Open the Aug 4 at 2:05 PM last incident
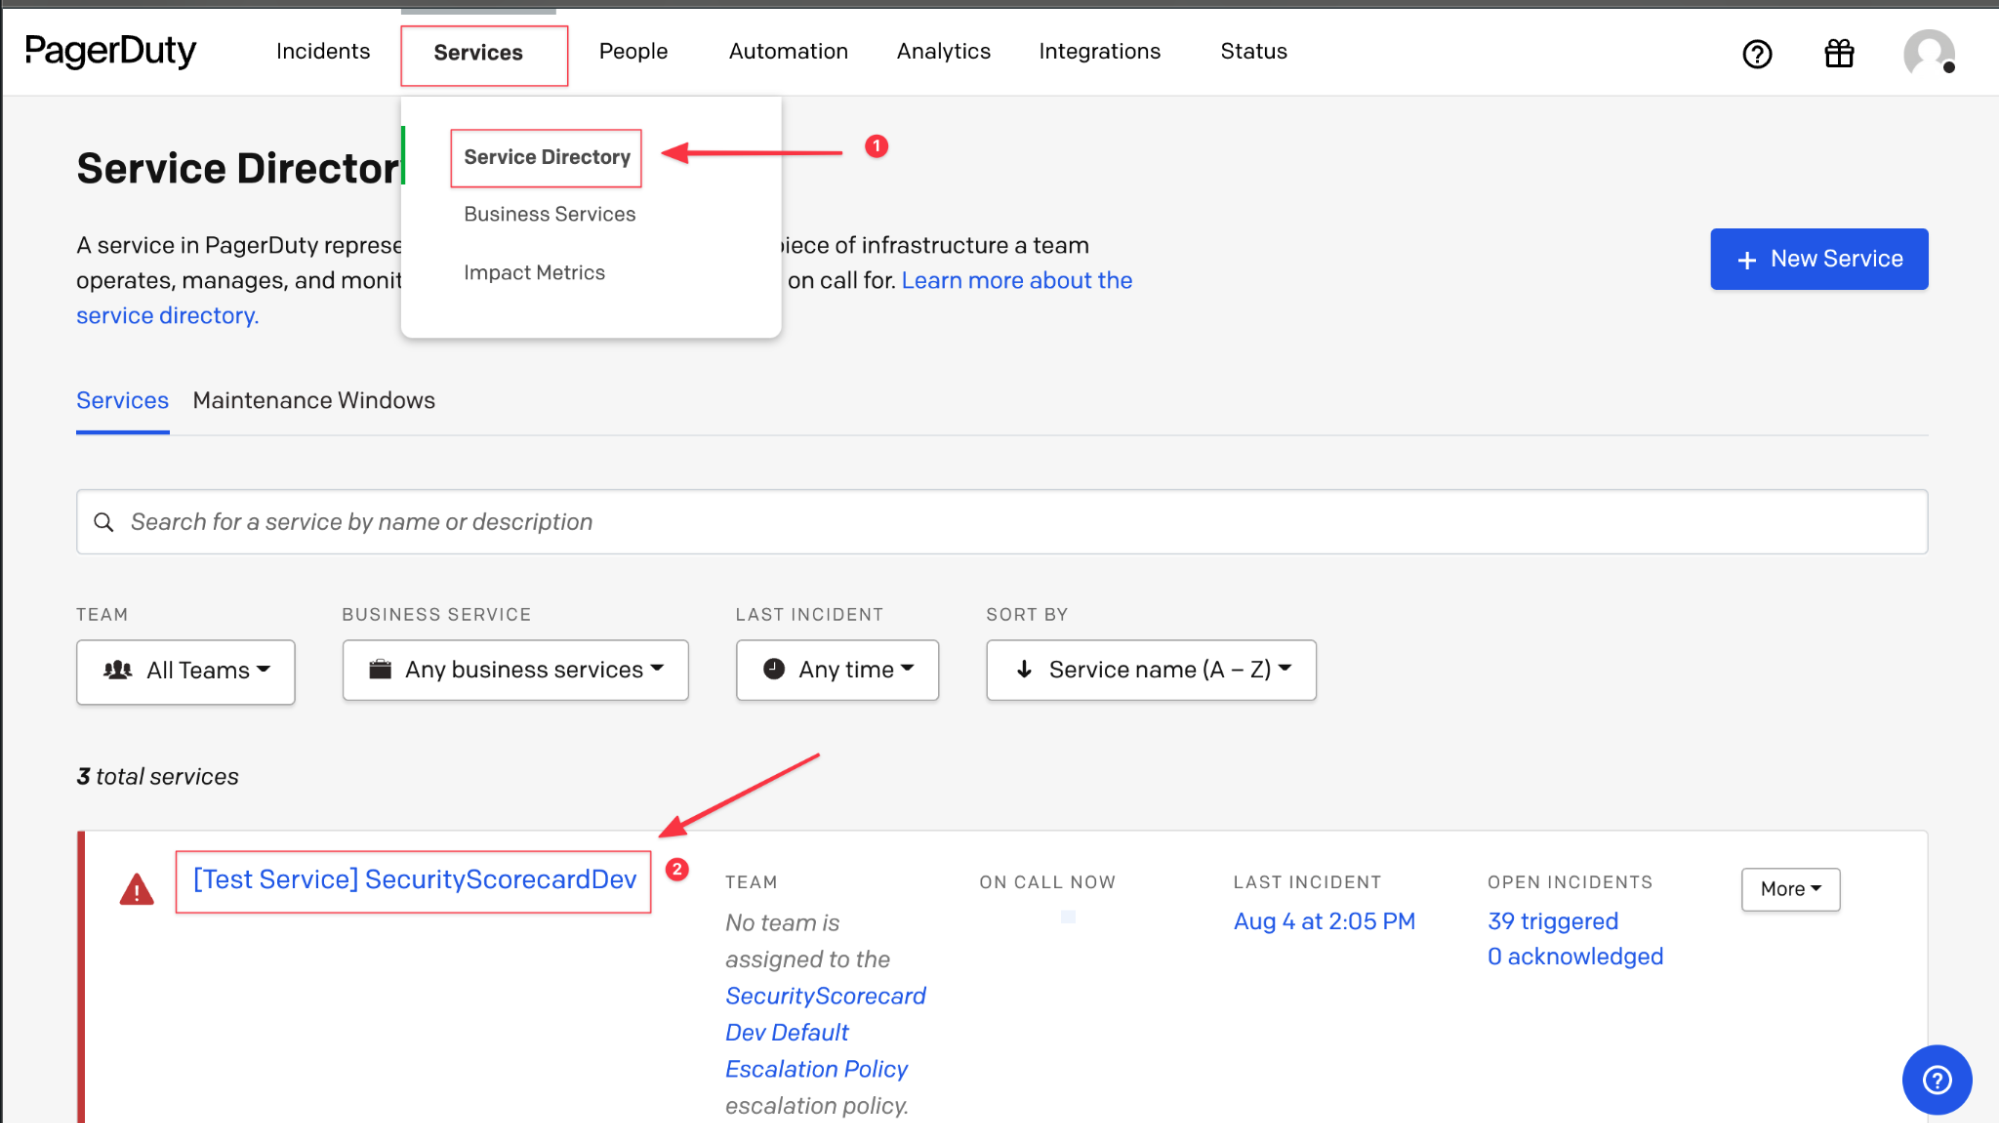The image size is (1999, 1124). pyautogui.click(x=1324, y=922)
